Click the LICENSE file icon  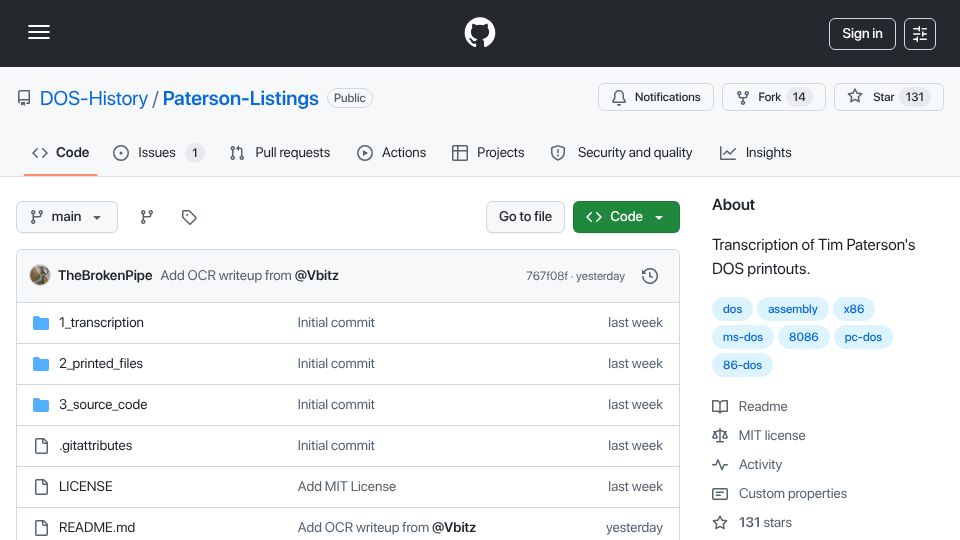coord(41,487)
